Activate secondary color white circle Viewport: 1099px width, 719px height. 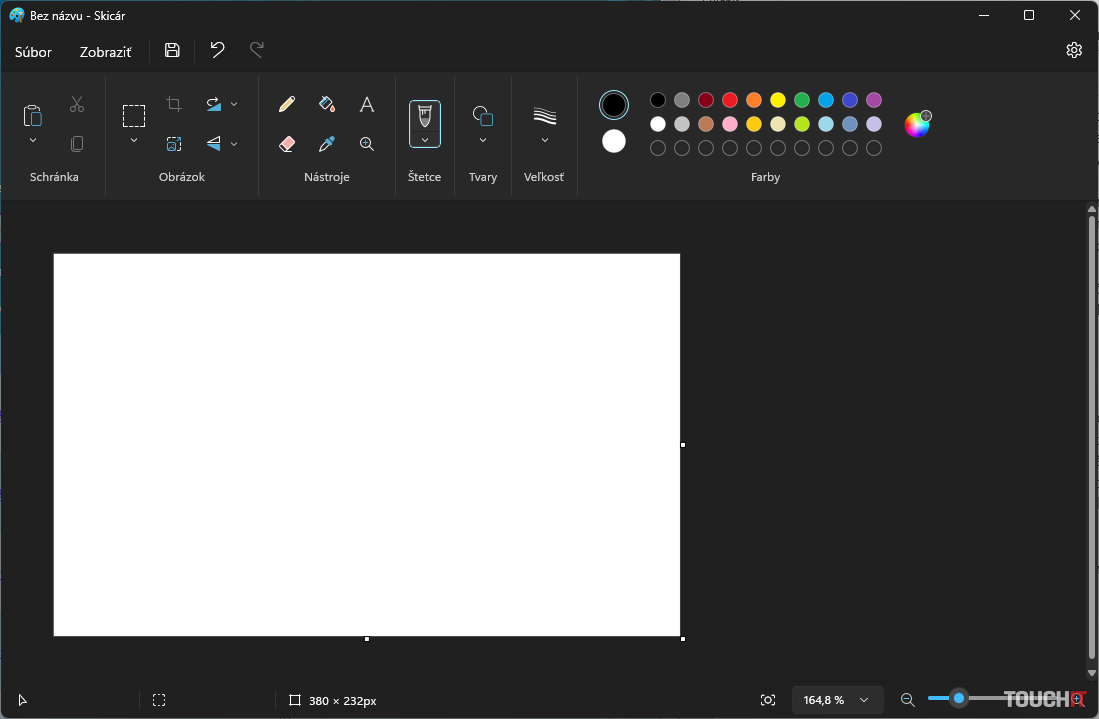tap(614, 141)
